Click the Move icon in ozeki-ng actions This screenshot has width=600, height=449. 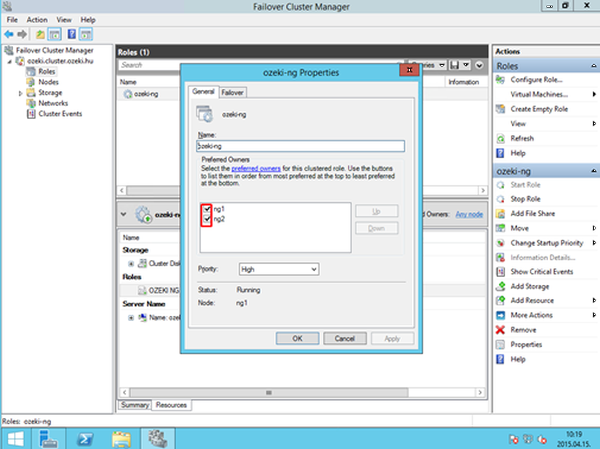[x=500, y=228]
